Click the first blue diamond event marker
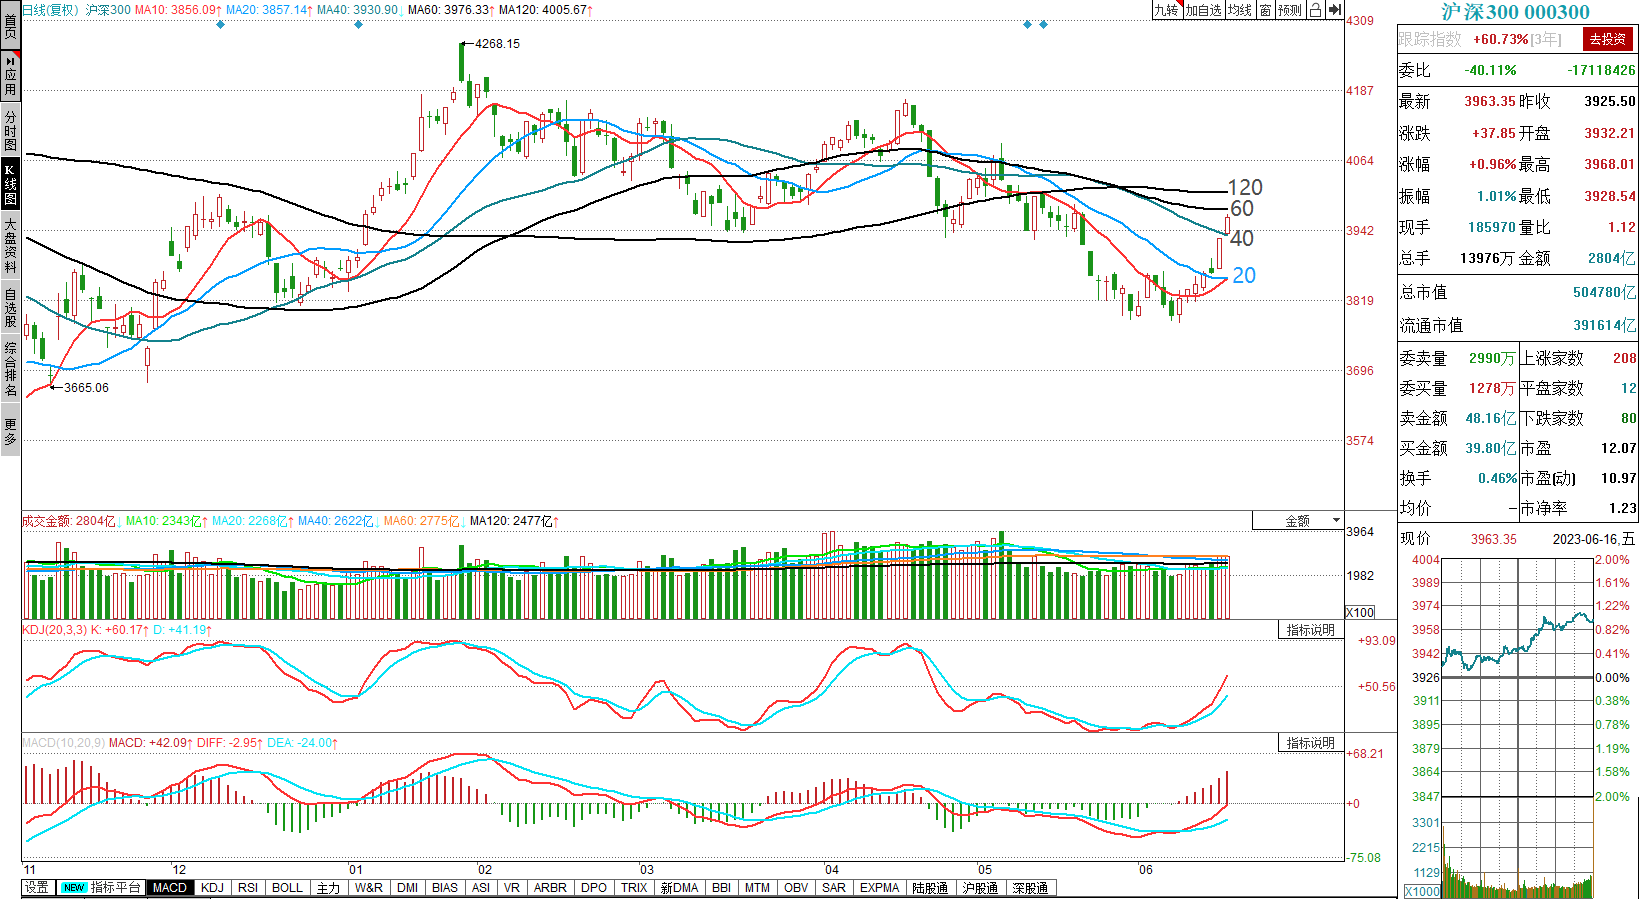This screenshot has width=1639, height=899. [220, 25]
